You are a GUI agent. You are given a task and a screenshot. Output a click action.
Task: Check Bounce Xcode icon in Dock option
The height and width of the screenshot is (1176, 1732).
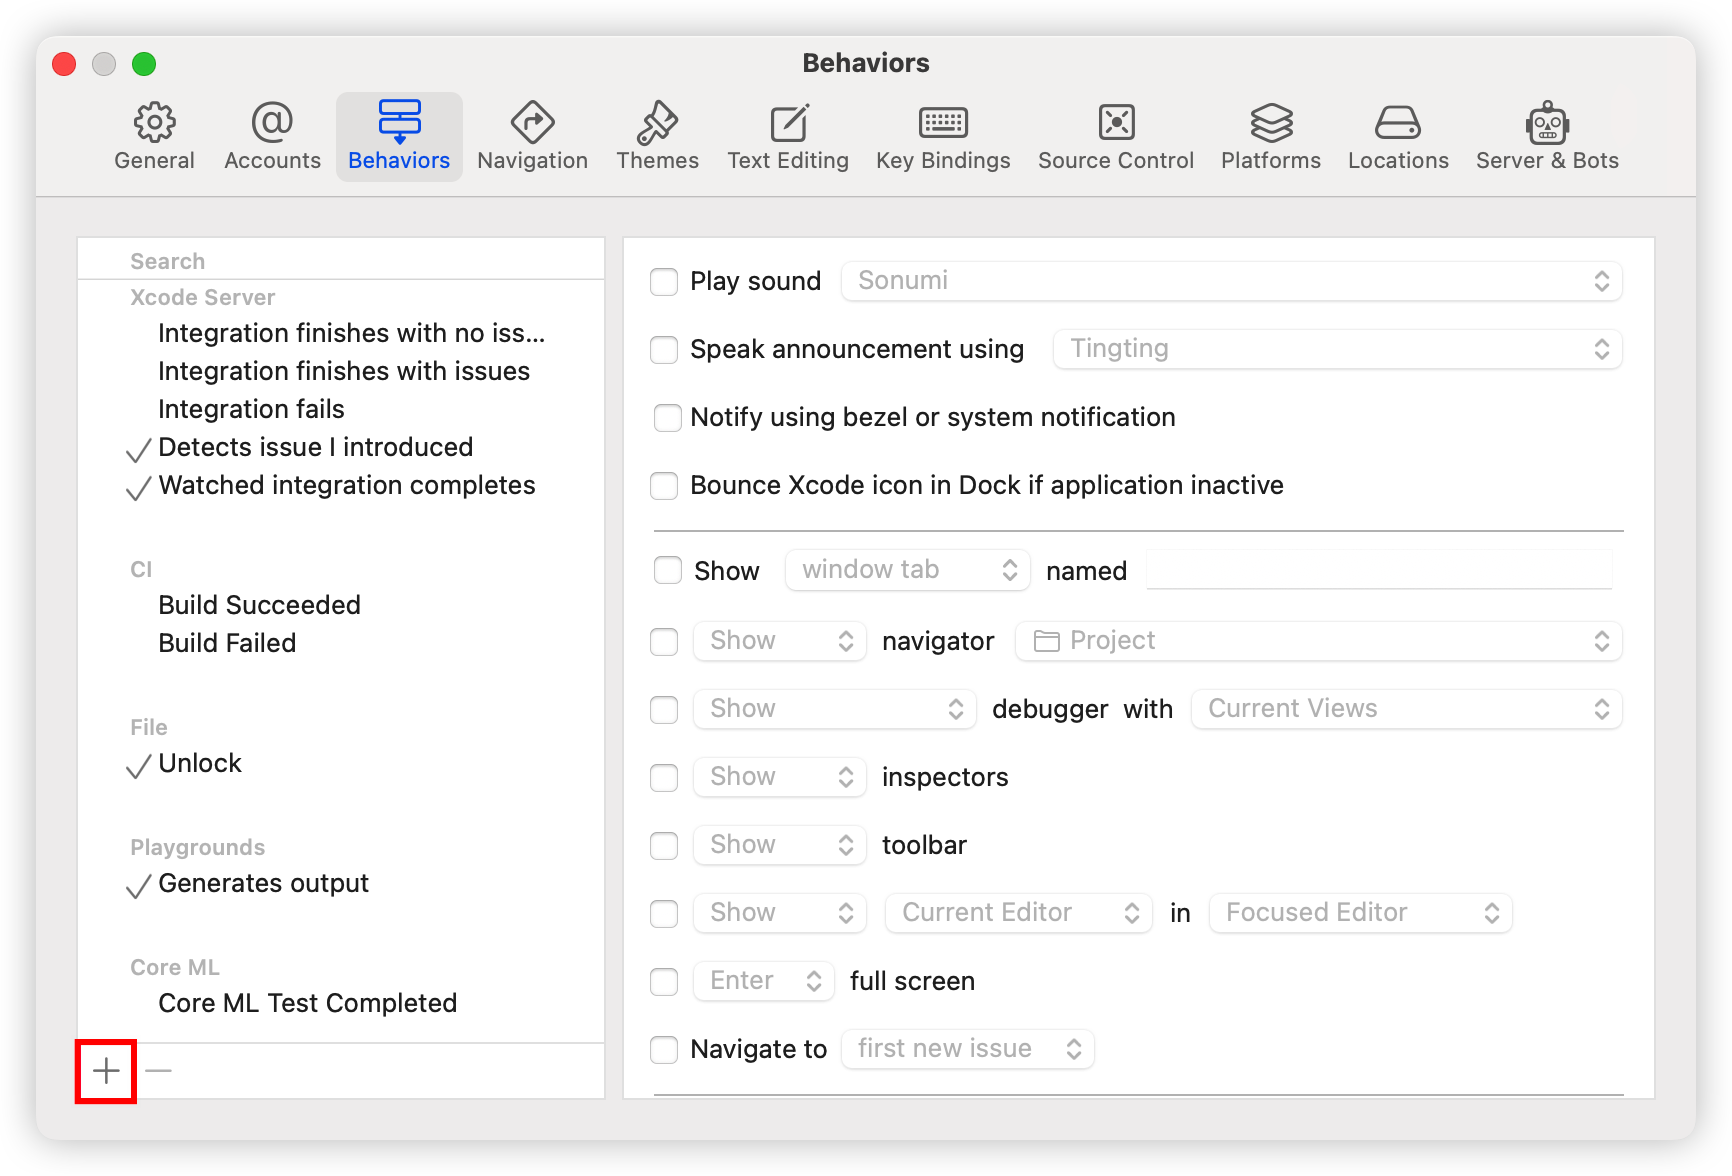pos(664,485)
